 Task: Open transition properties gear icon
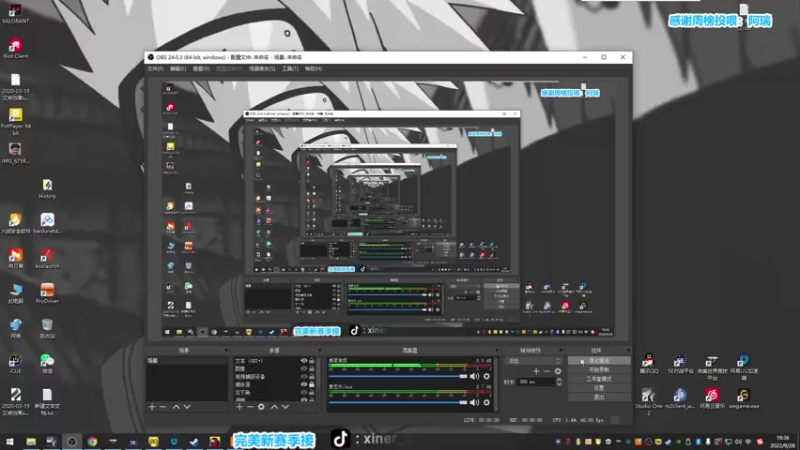tap(558, 371)
